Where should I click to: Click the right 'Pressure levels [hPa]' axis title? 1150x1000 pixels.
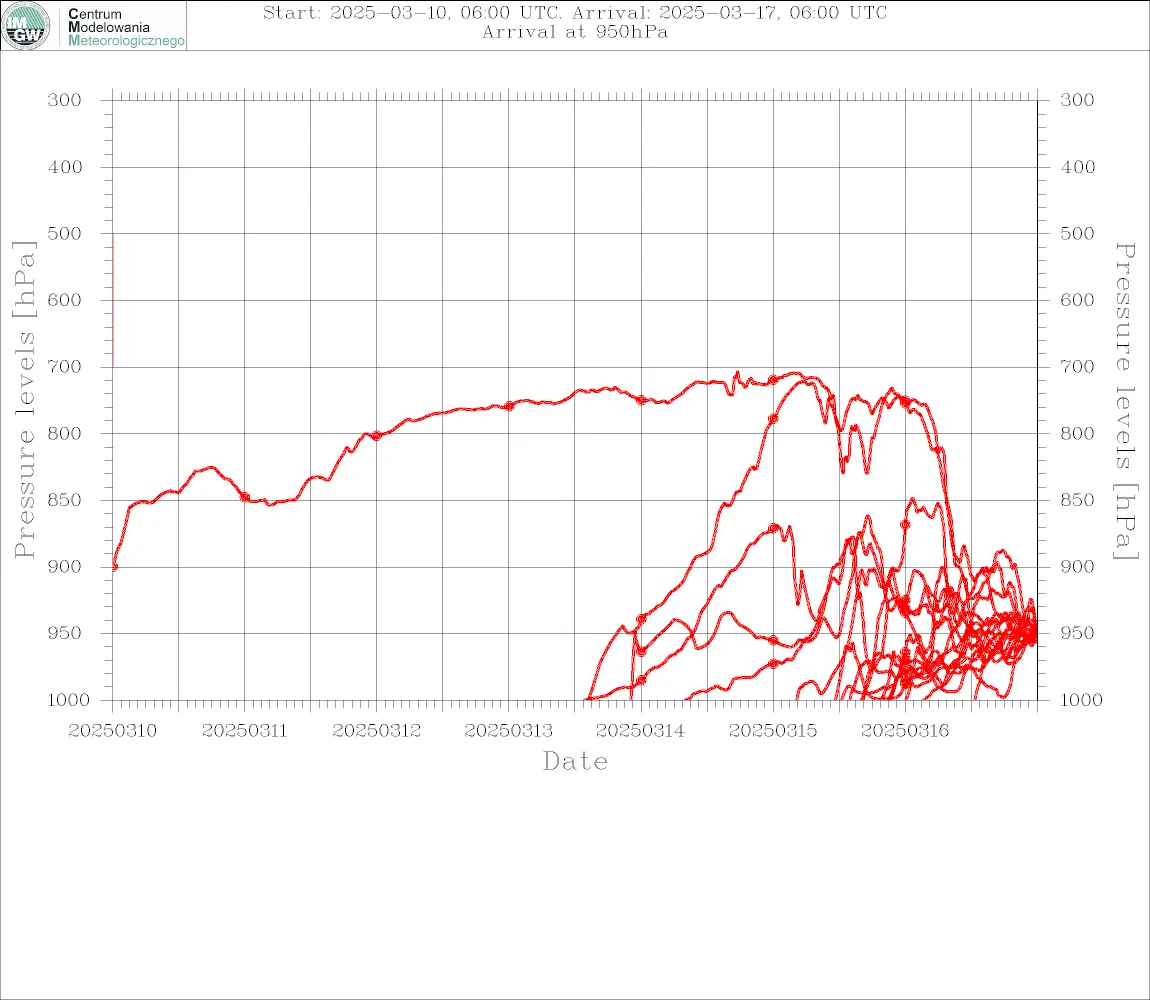click(1125, 401)
